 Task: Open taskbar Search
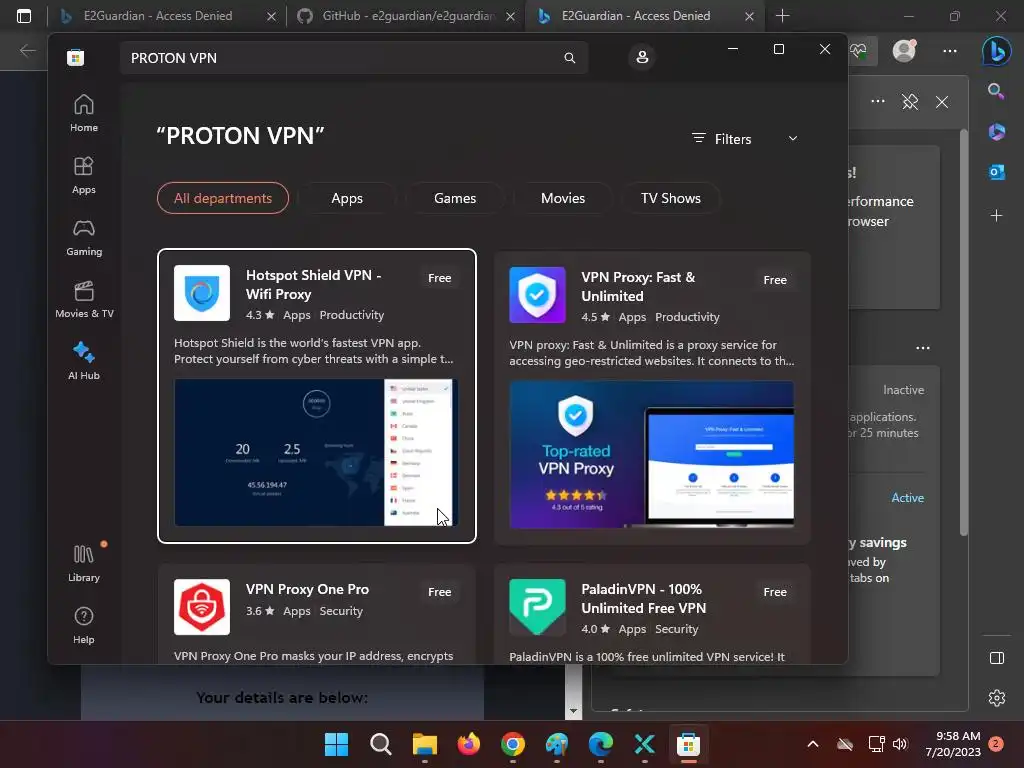coord(380,744)
